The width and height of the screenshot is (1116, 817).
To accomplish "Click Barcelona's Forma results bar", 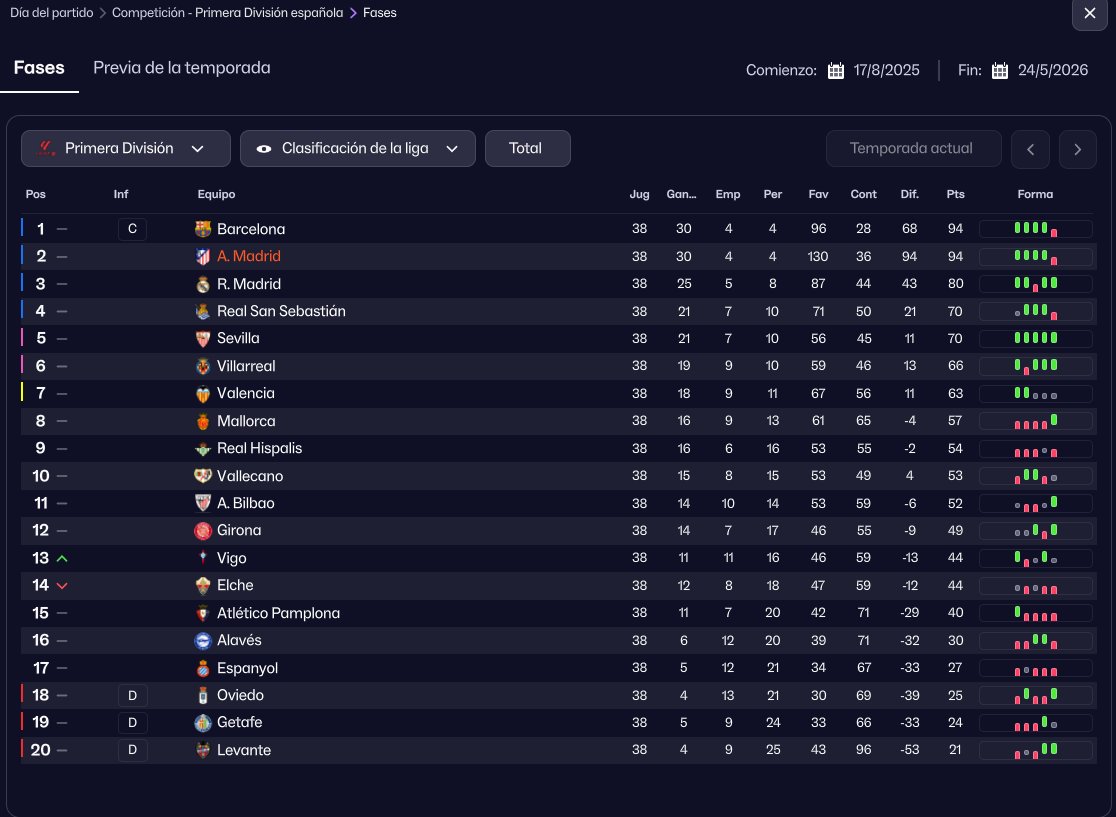I will point(1035,229).
